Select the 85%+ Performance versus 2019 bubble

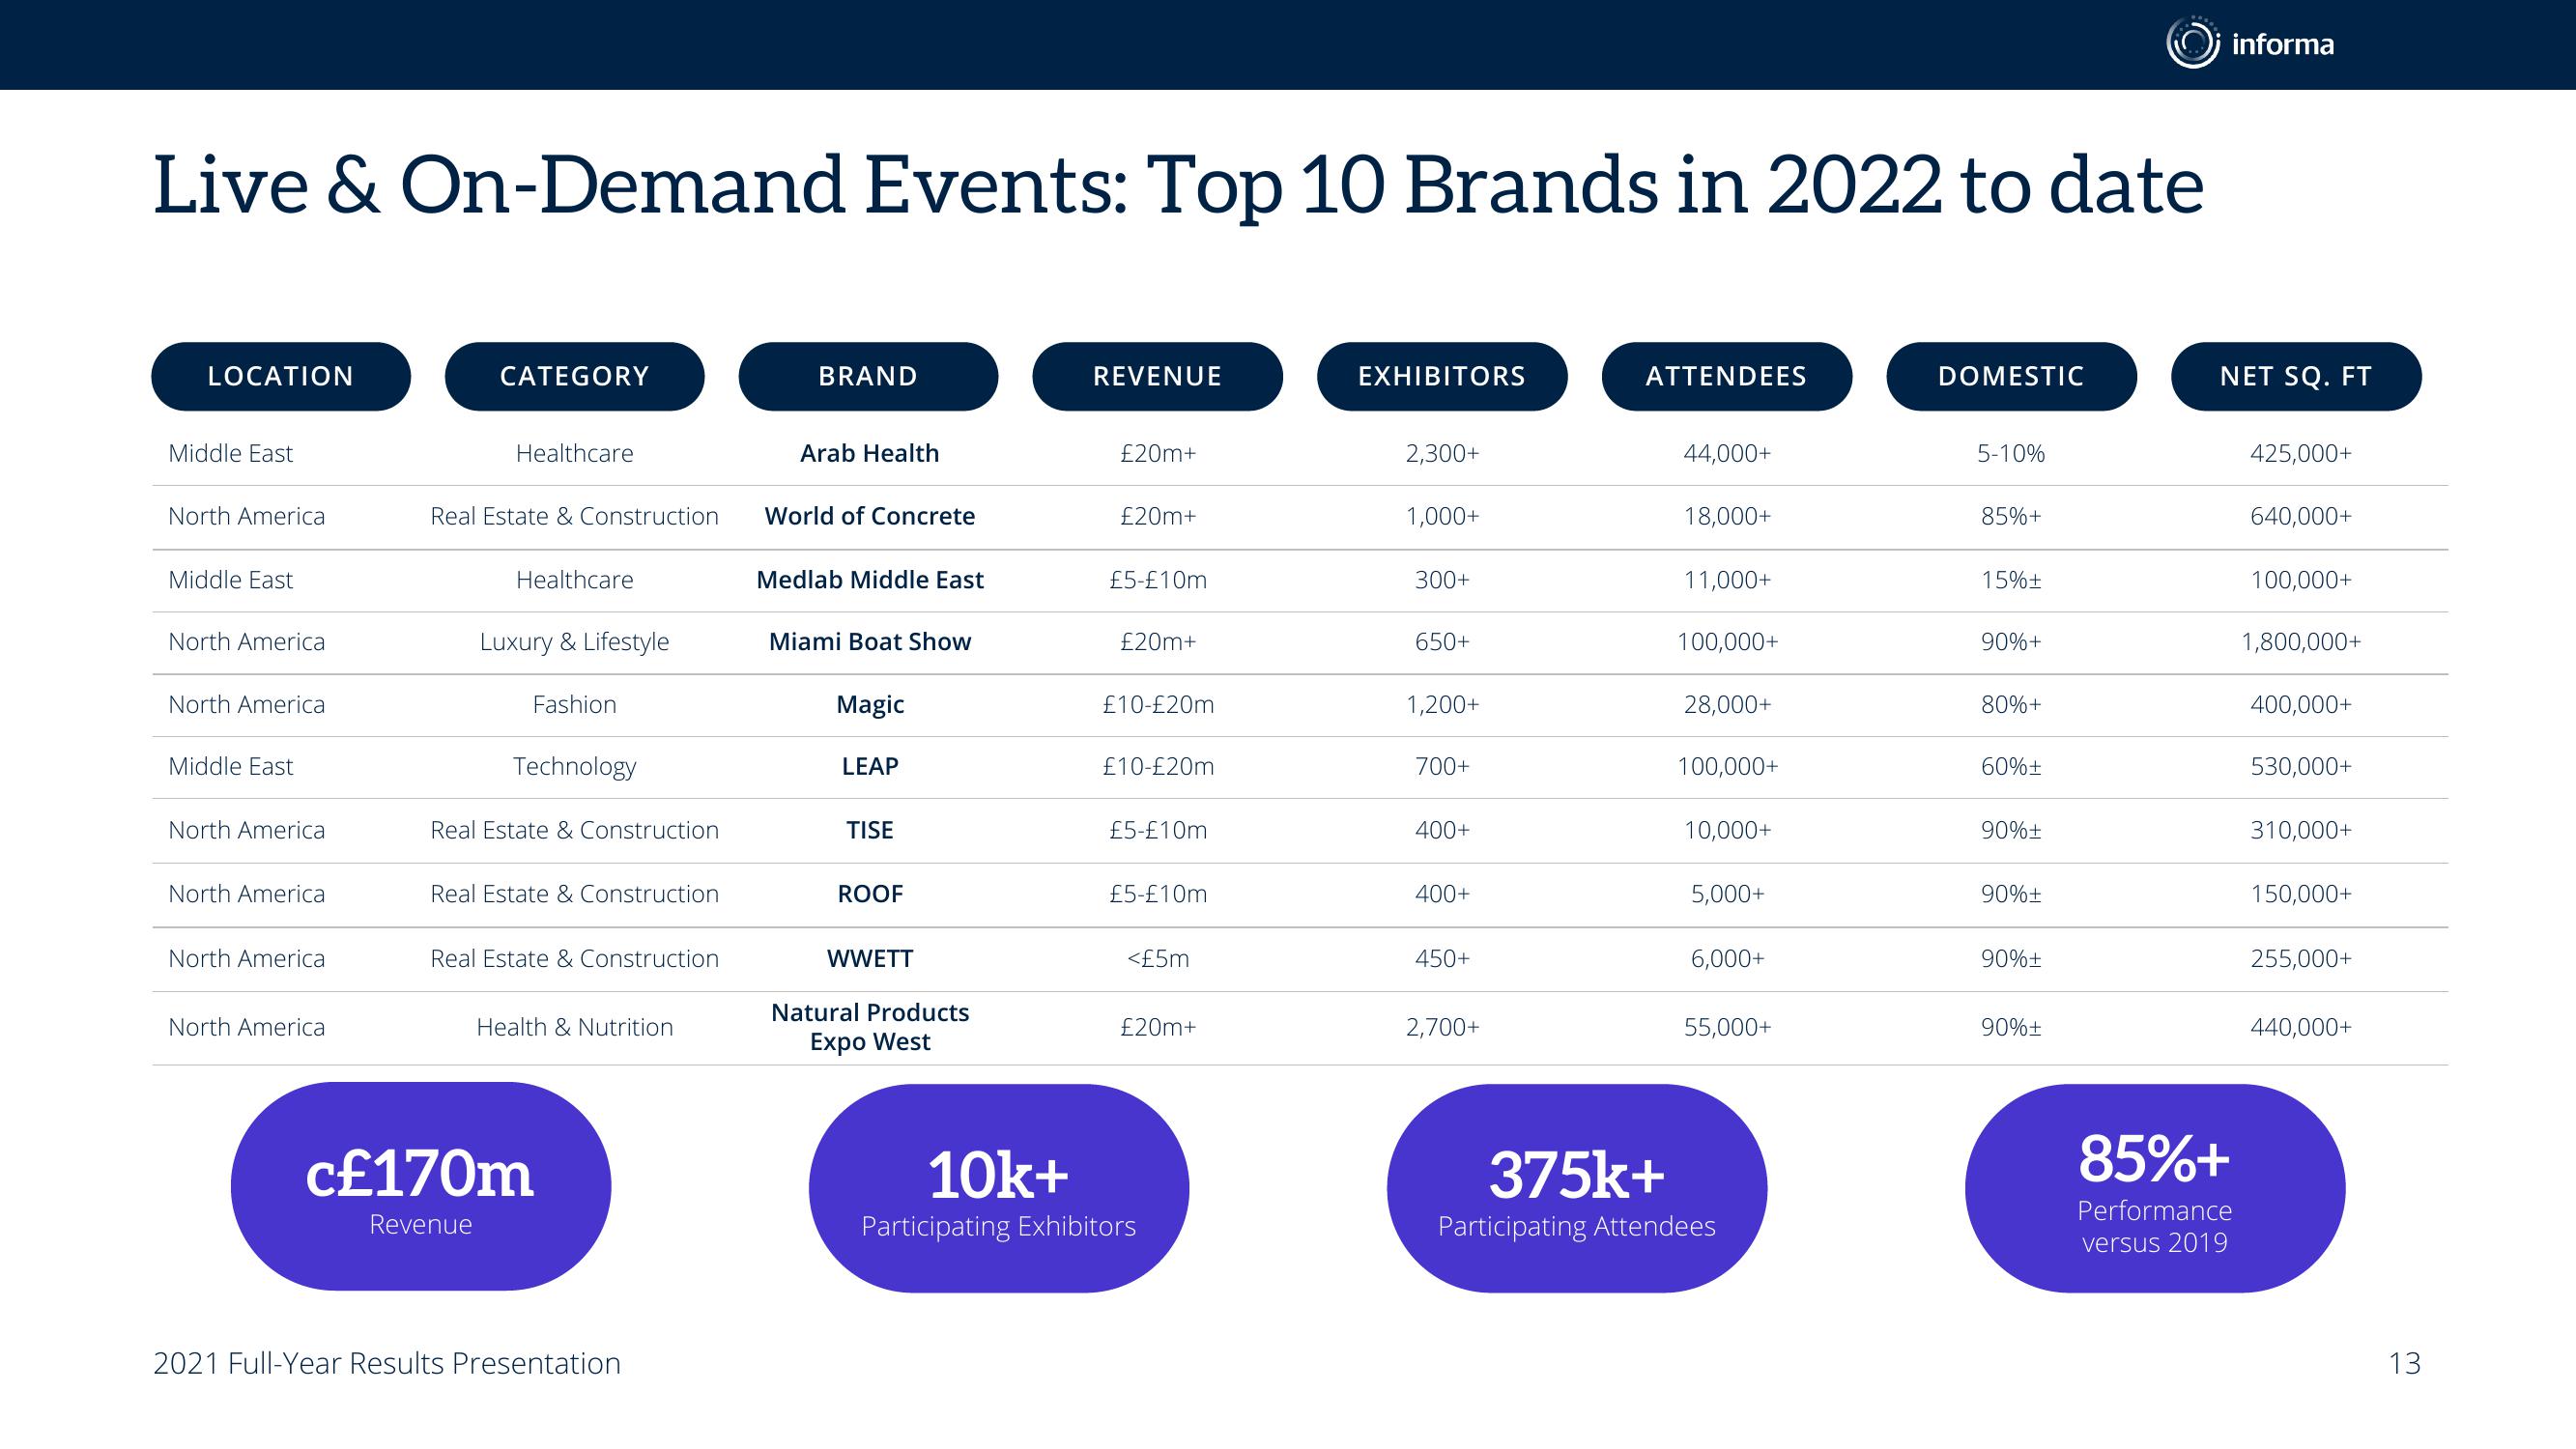coord(2155,1188)
